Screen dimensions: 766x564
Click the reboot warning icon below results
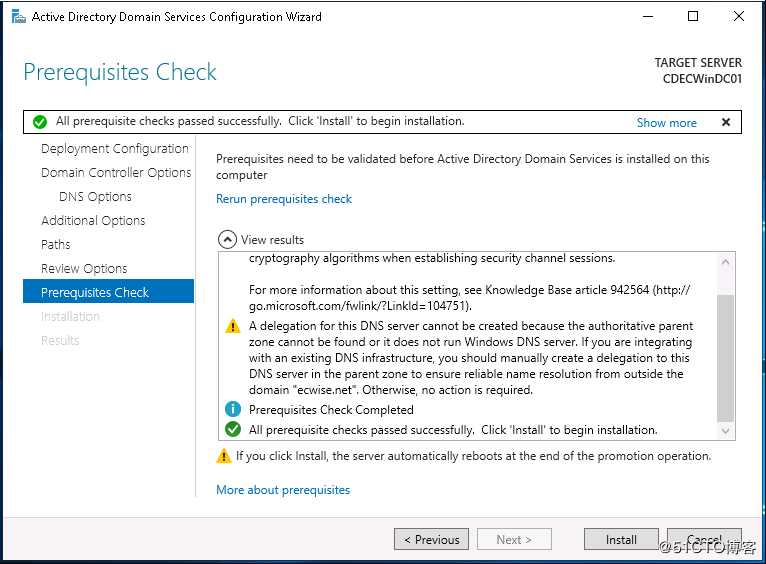[224, 456]
